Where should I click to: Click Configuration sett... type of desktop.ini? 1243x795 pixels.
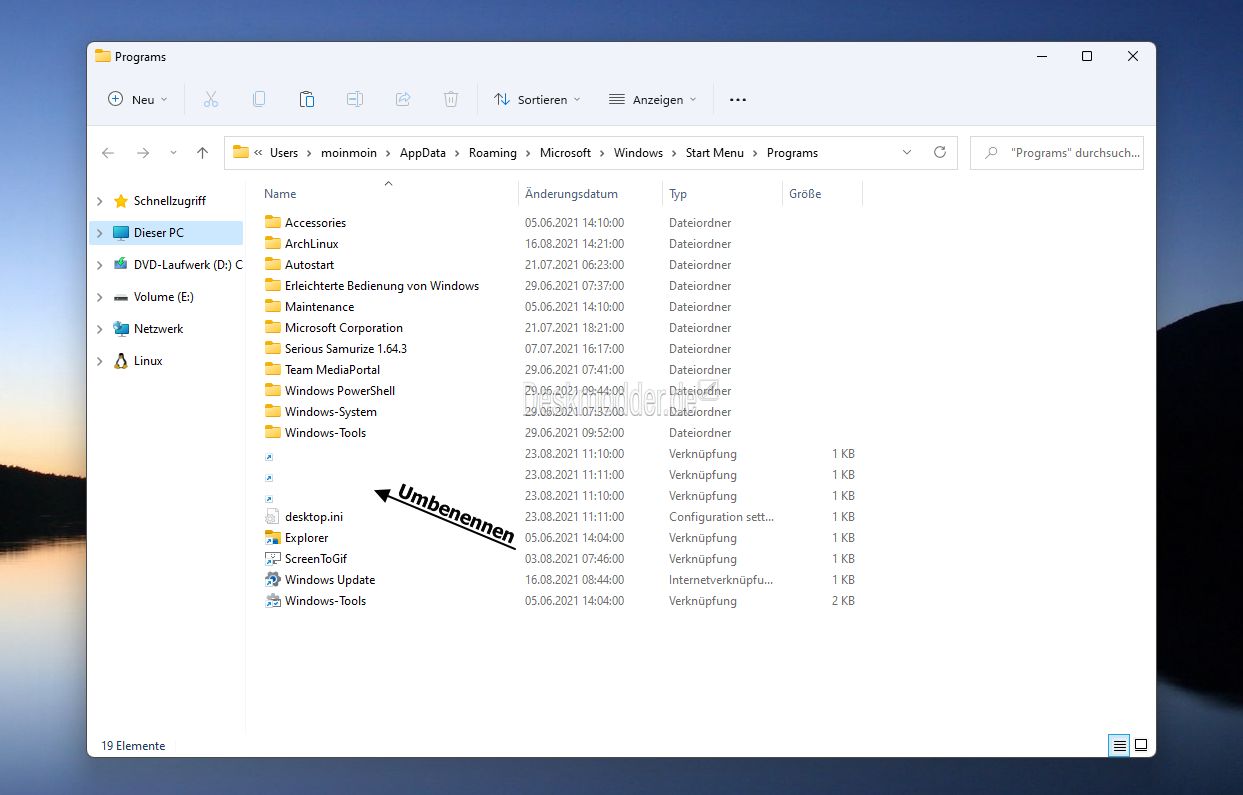click(722, 517)
